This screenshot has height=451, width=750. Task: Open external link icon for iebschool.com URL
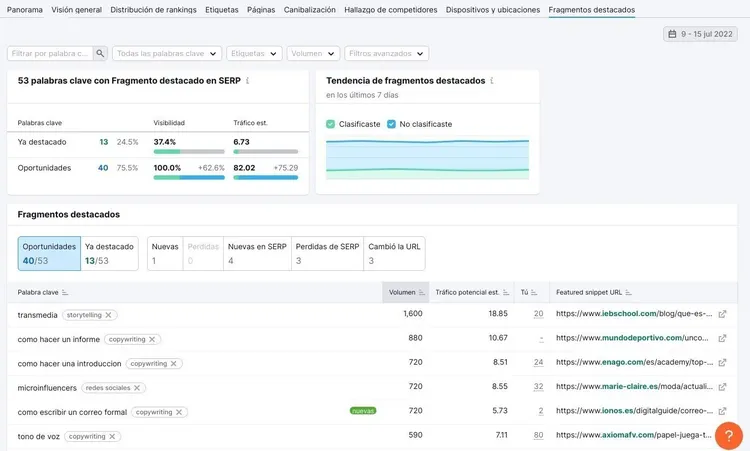(x=722, y=314)
